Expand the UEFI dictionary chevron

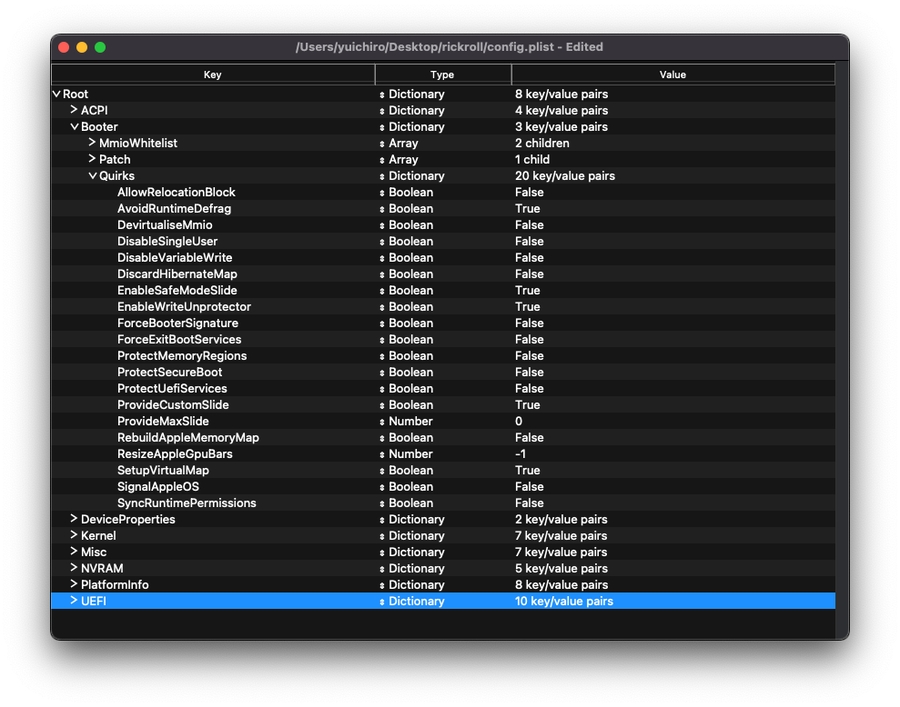tap(74, 601)
